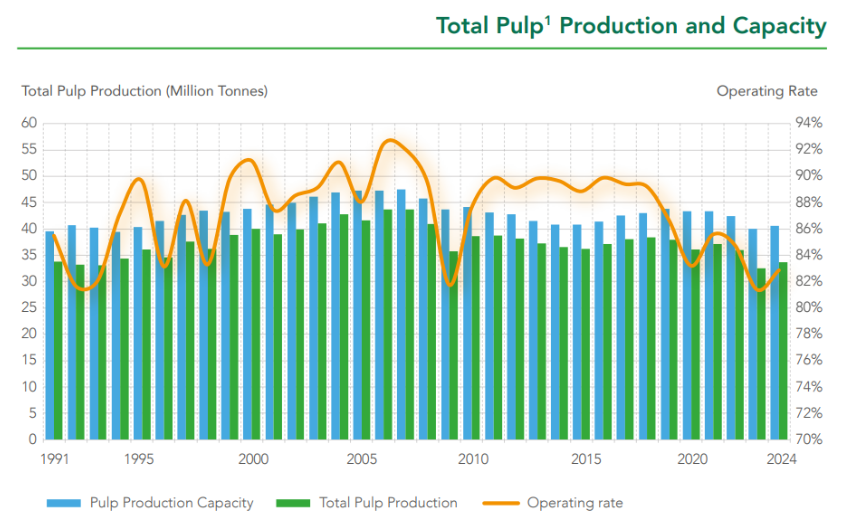This screenshot has width=853, height=514.
Task: Click the green production bar for 2024
Action: click(x=783, y=351)
